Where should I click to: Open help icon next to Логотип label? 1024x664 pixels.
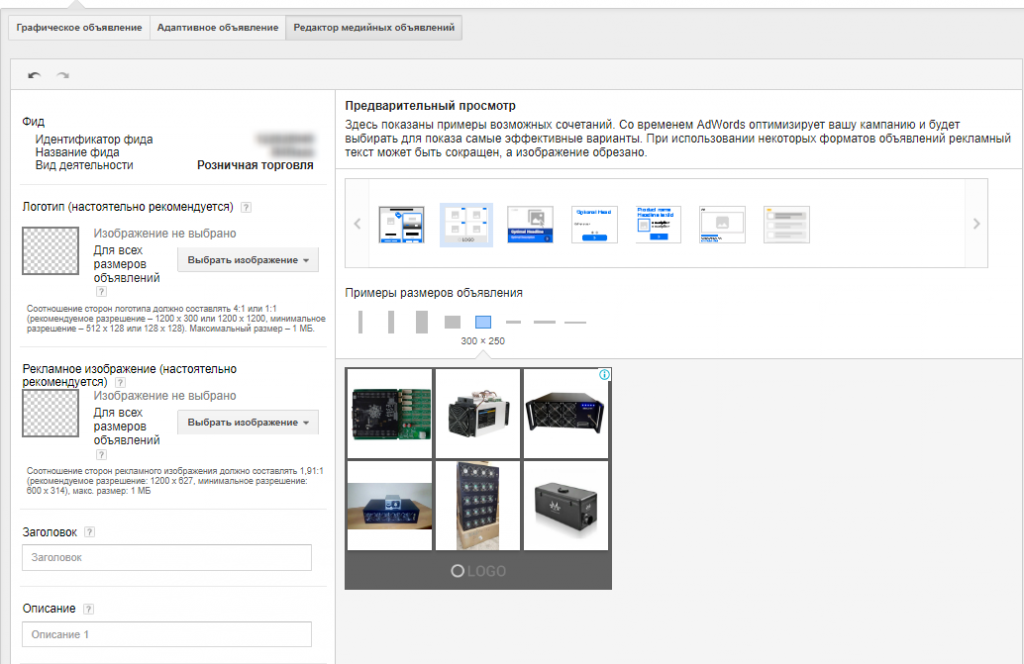tap(246, 207)
